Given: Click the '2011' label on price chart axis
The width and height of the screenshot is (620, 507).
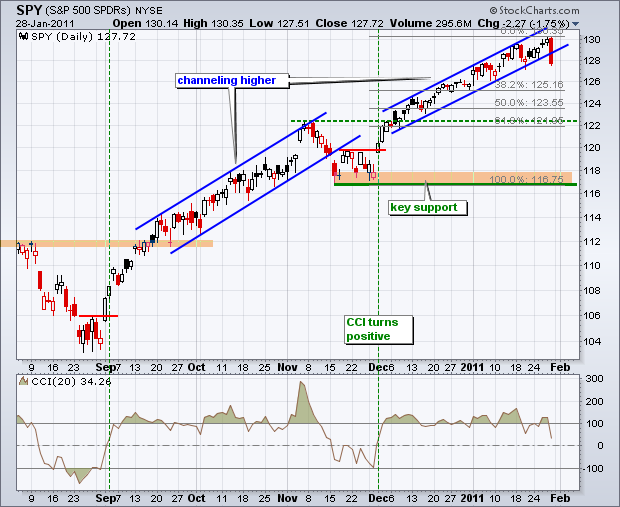Looking at the screenshot, I should [473, 367].
